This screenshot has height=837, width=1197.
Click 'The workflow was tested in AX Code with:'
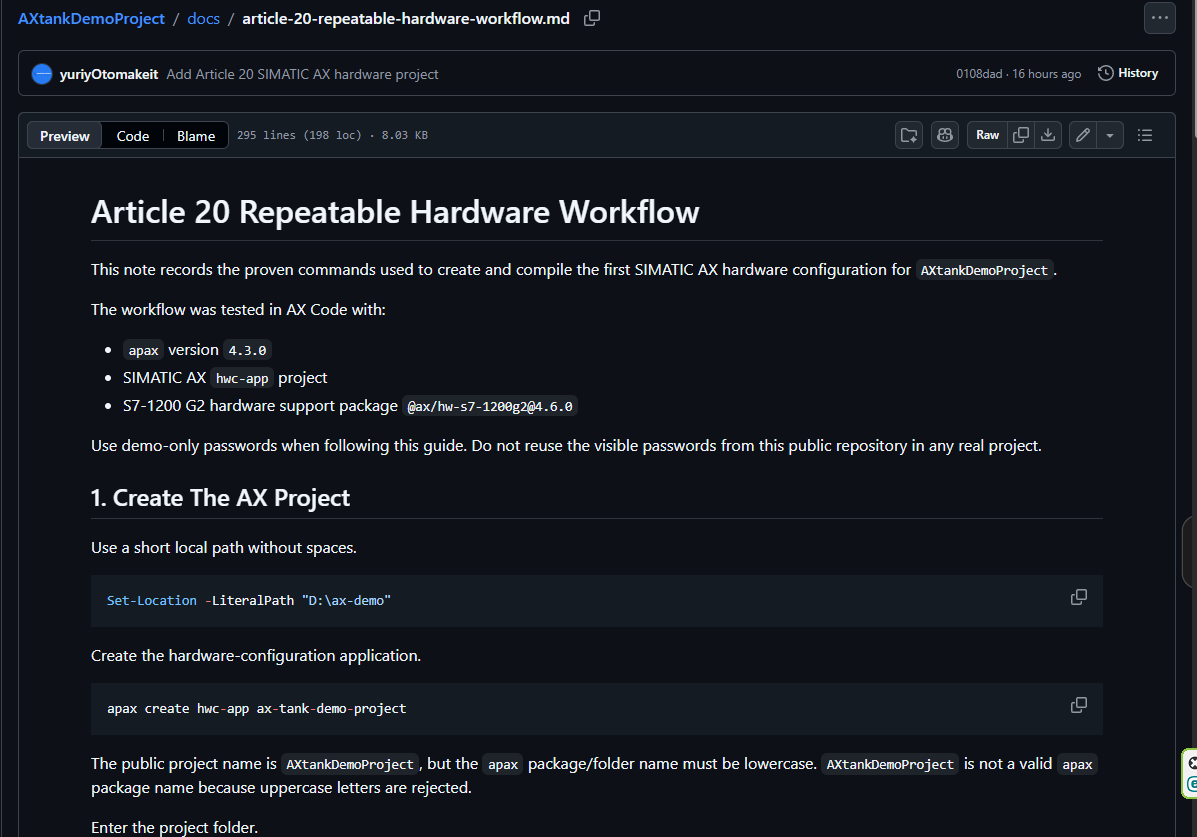point(238,309)
